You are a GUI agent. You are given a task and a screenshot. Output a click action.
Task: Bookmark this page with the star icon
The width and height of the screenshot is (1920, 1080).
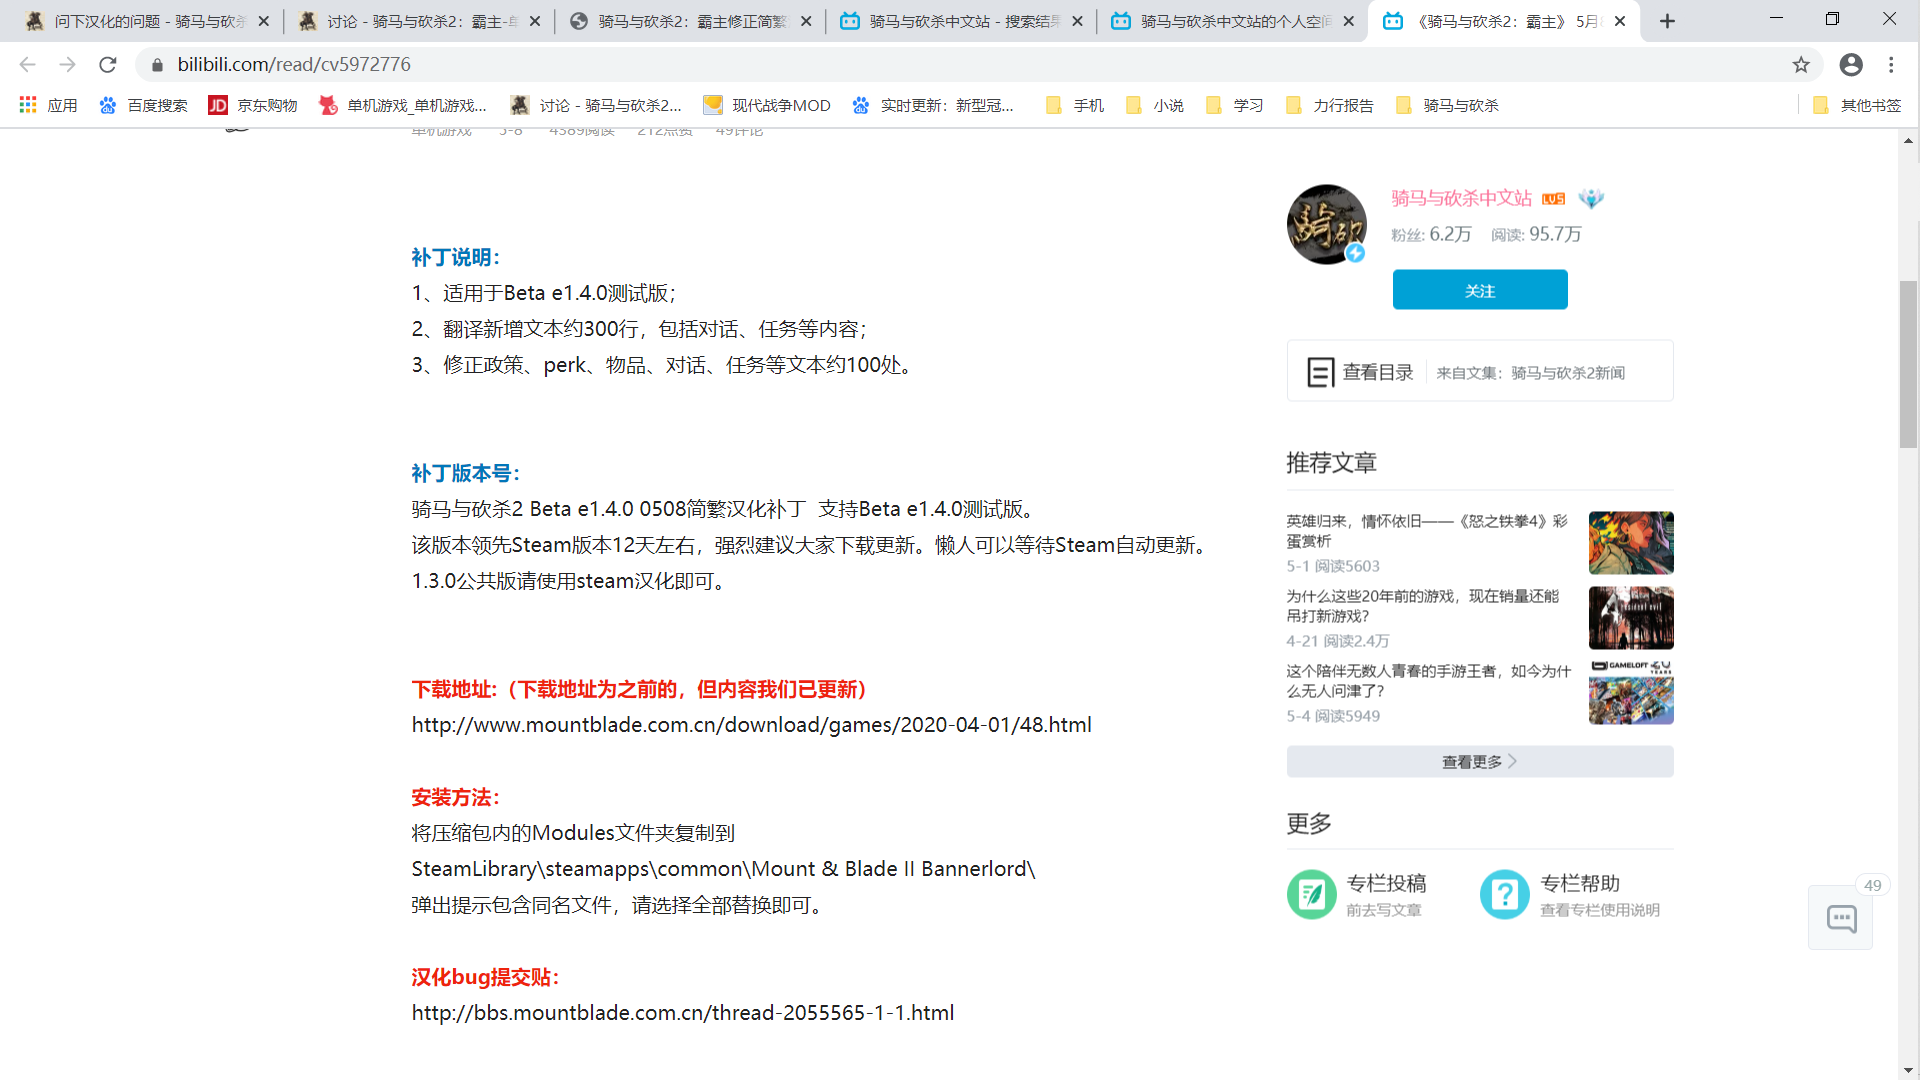[x=1801, y=64]
